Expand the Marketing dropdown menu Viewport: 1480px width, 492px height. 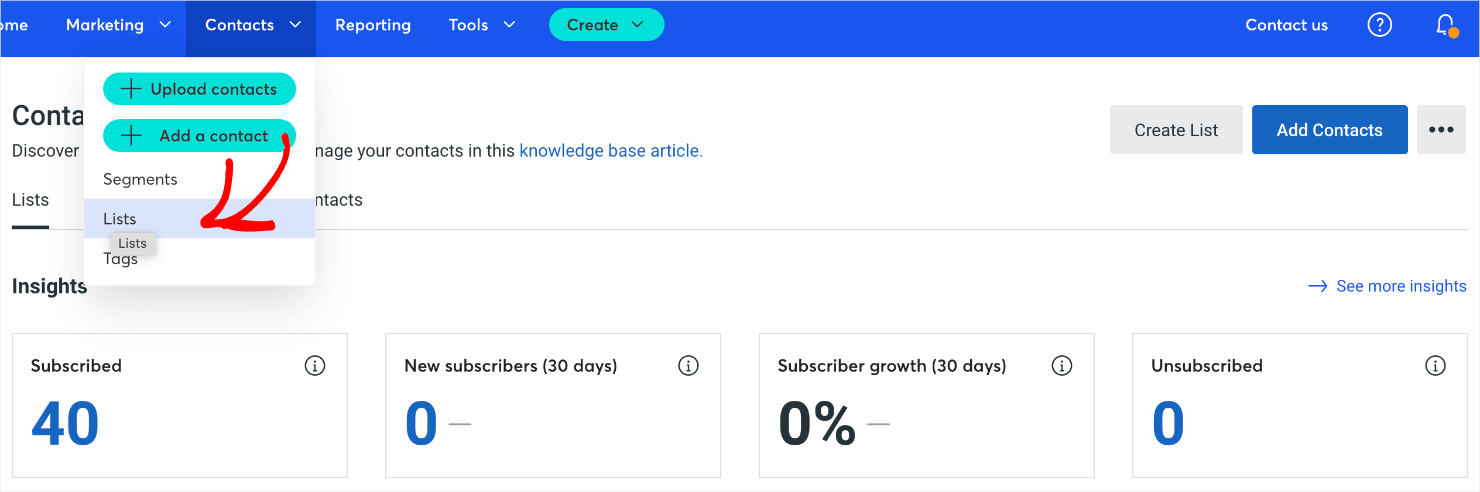tap(119, 25)
